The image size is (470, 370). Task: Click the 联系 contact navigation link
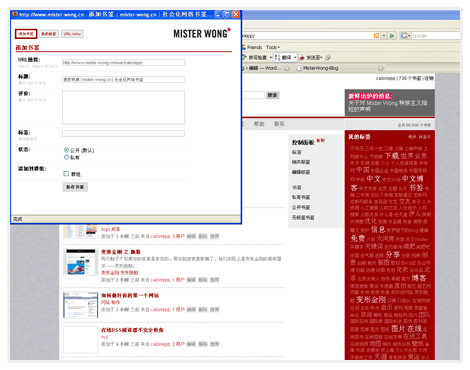click(x=279, y=124)
